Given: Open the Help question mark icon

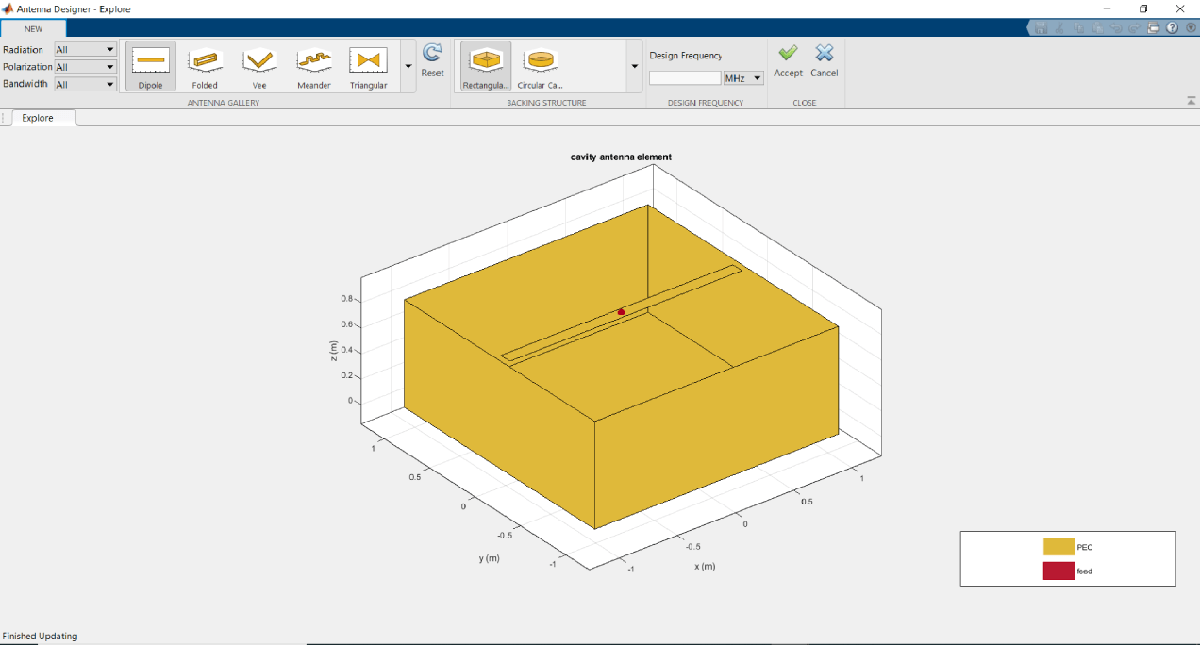Looking at the screenshot, I should 1172,29.
